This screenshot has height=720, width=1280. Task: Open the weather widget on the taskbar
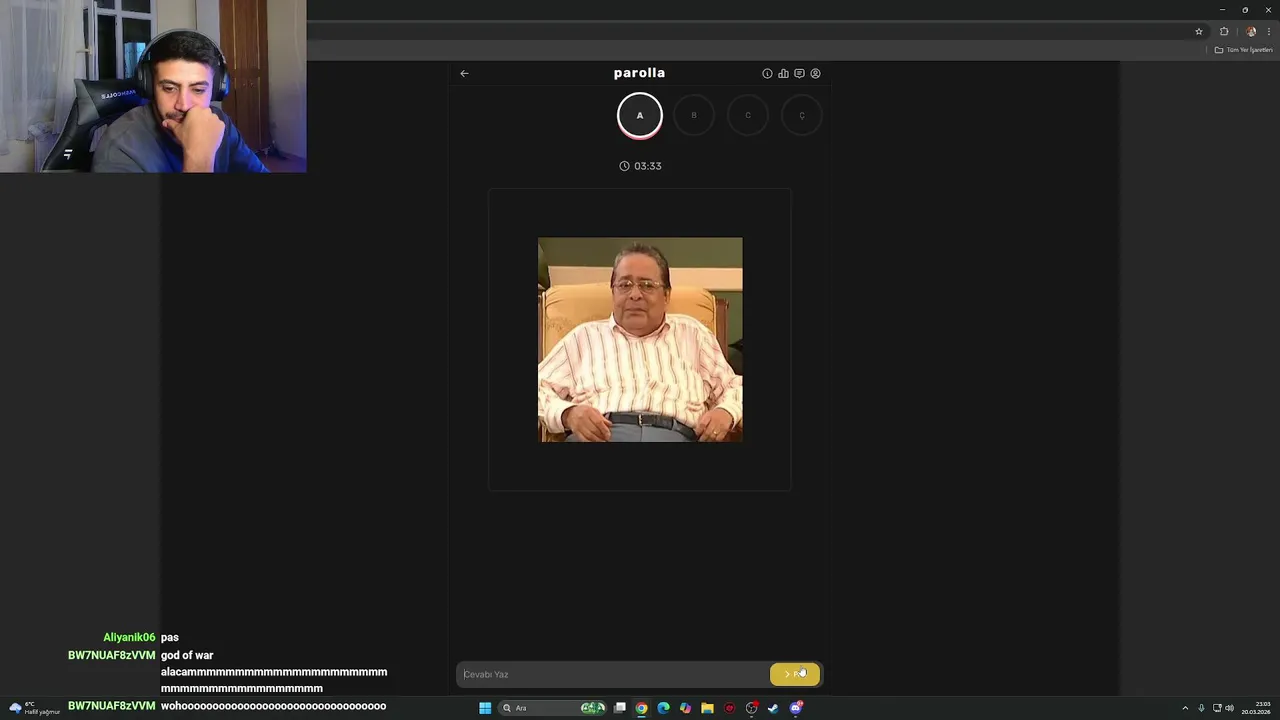34,708
